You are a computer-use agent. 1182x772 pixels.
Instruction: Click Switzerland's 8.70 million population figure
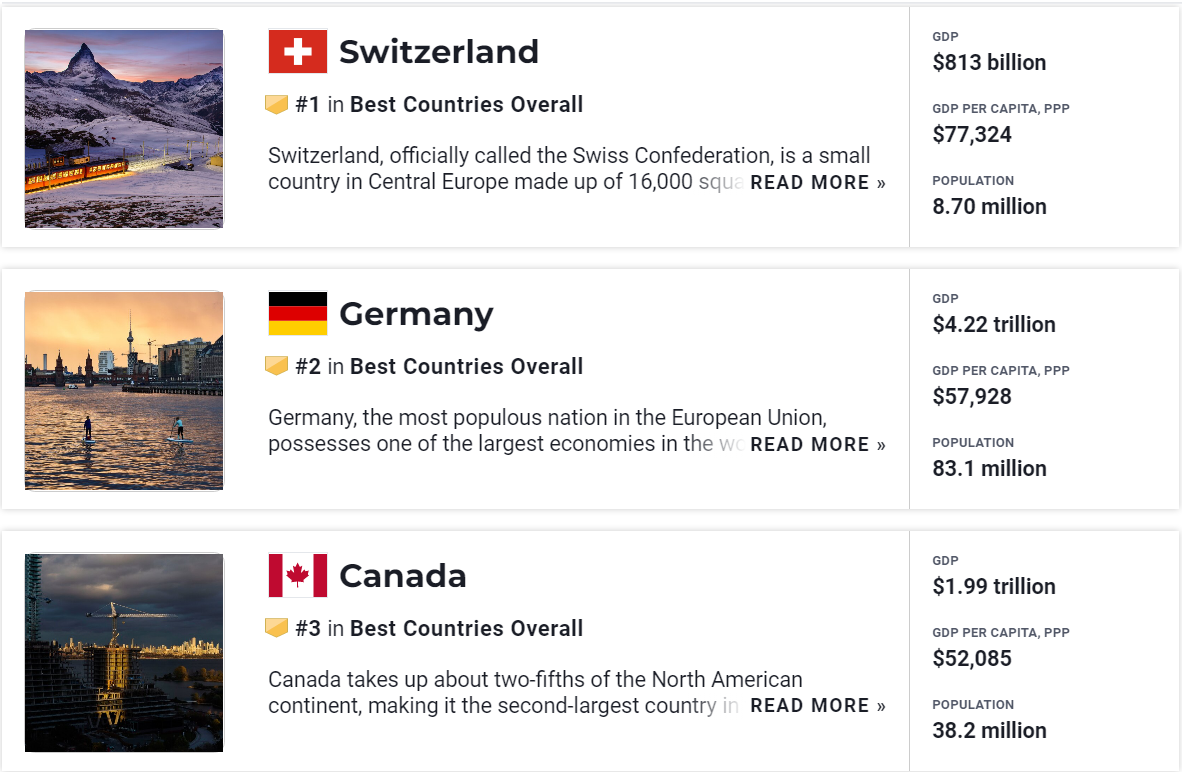point(989,206)
